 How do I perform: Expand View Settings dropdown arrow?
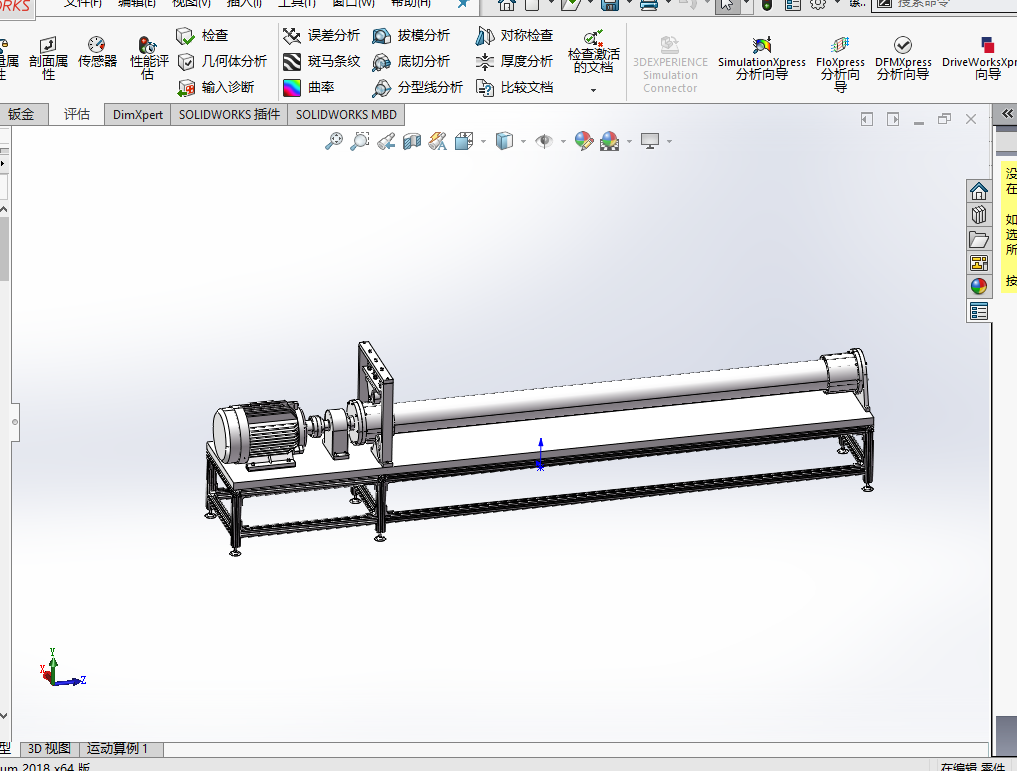pos(669,141)
